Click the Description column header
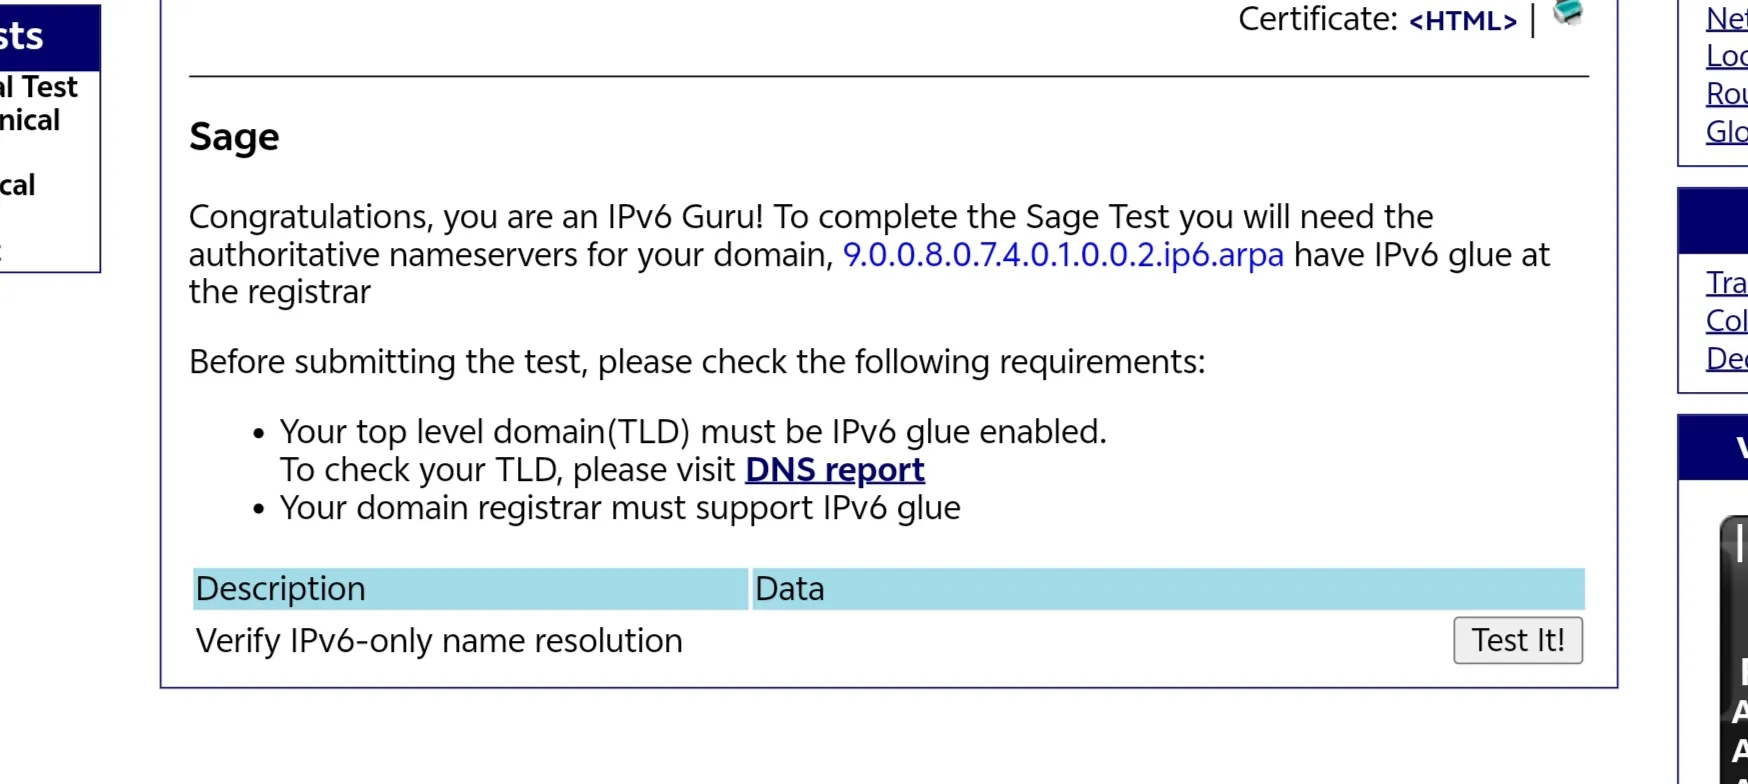 pos(470,589)
